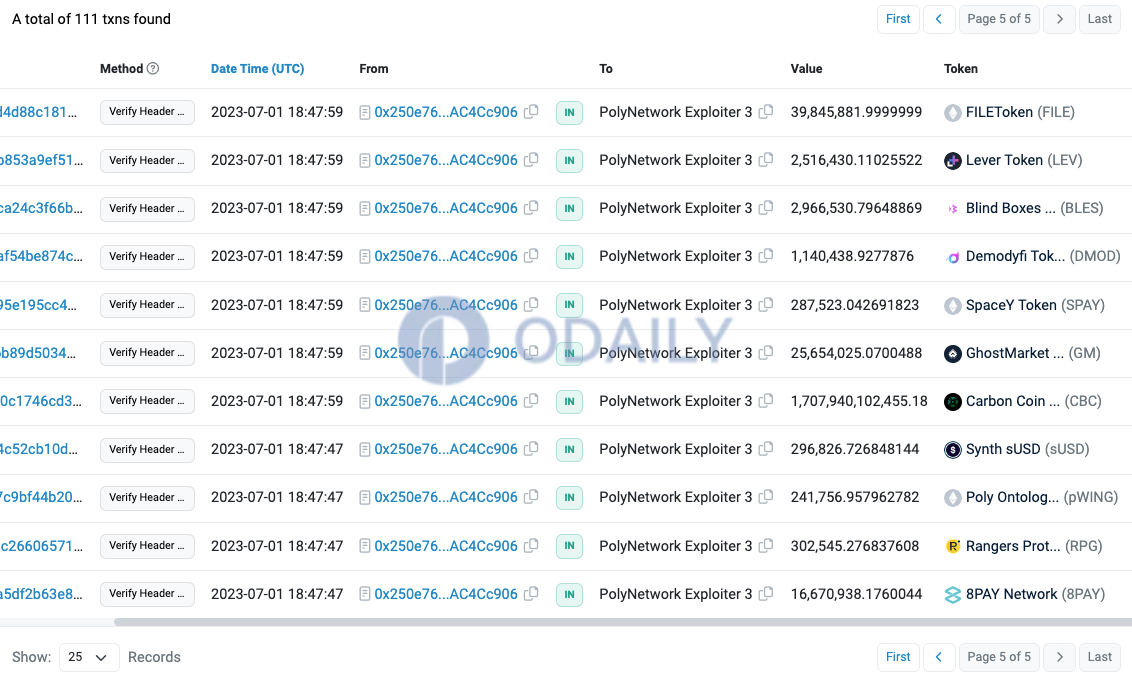This screenshot has height=683, width=1132.
Task: Open the FILEToken (FILE) token link
Action: pyautogui.click(x=1020, y=112)
